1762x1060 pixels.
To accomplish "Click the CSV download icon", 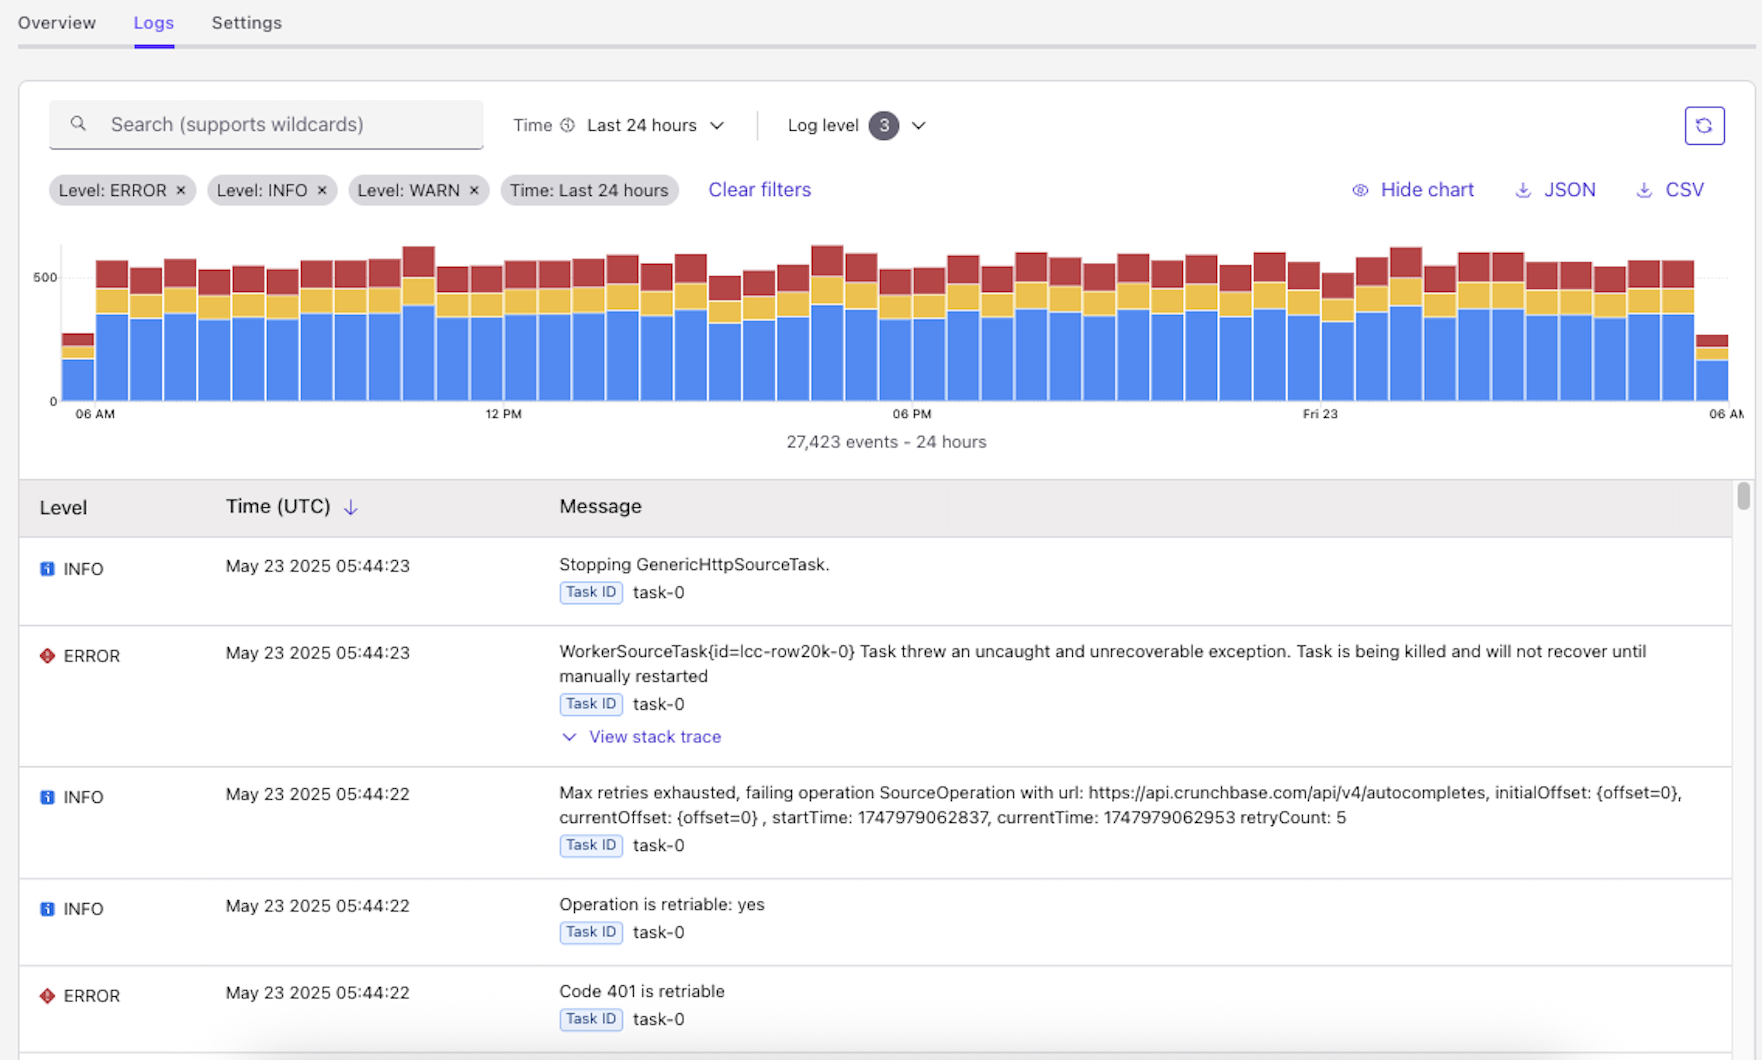I will pyautogui.click(x=1643, y=190).
